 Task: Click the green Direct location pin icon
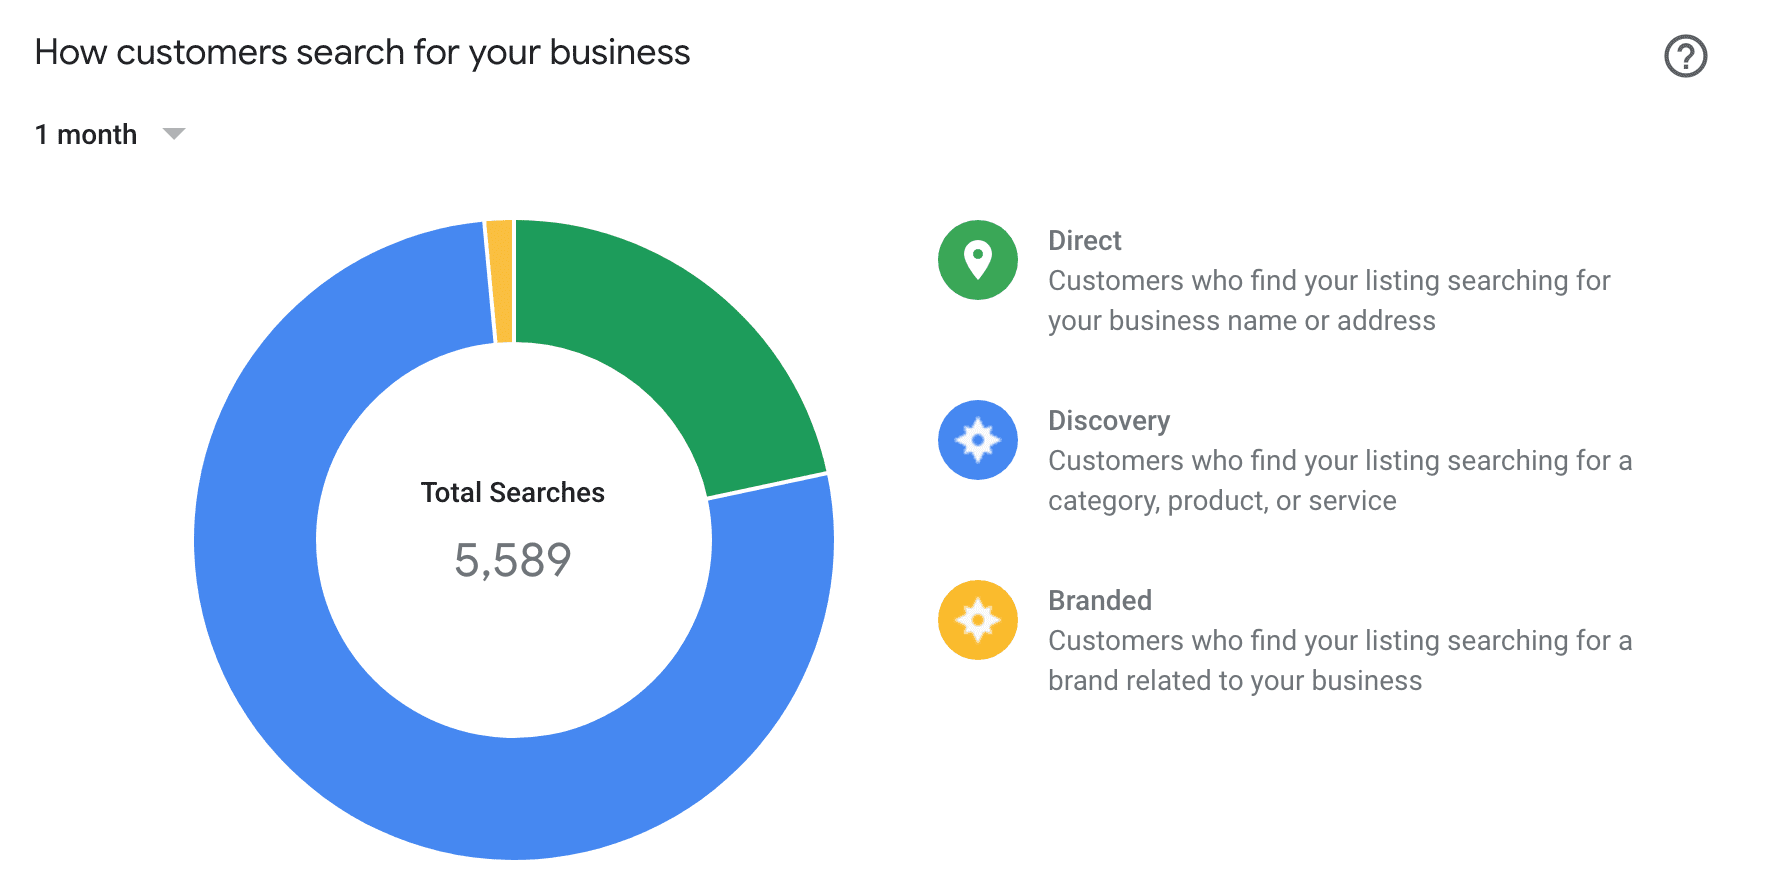click(977, 260)
